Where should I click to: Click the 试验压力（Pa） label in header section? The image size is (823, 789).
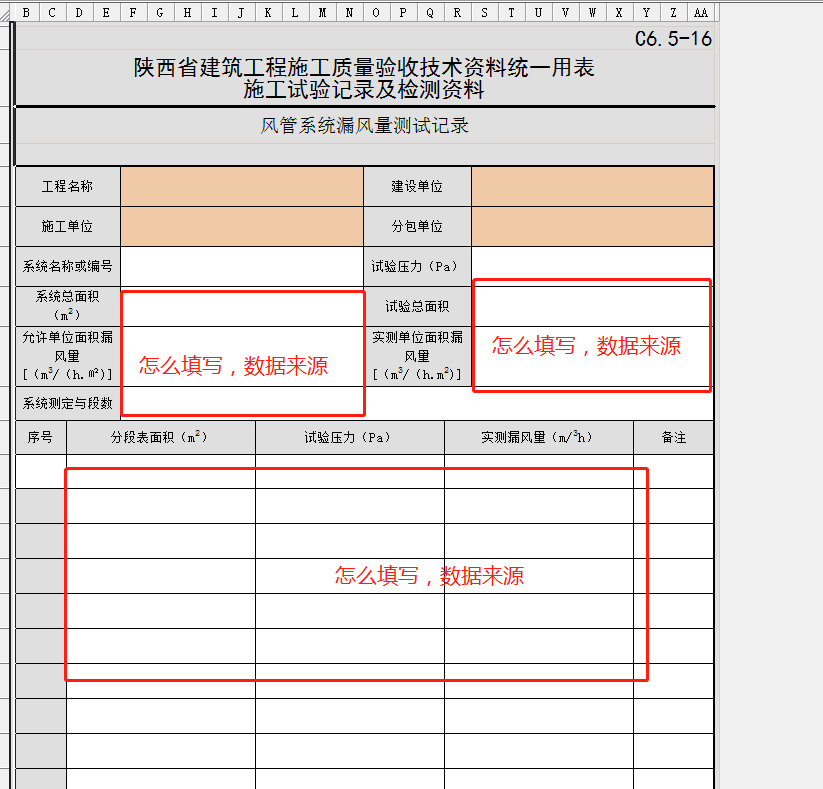click(x=417, y=267)
